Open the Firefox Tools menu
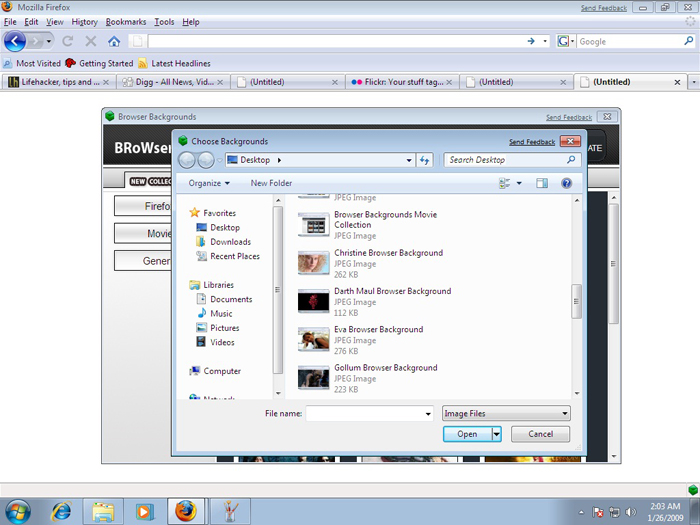The width and height of the screenshot is (700, 525). point(164,22)
